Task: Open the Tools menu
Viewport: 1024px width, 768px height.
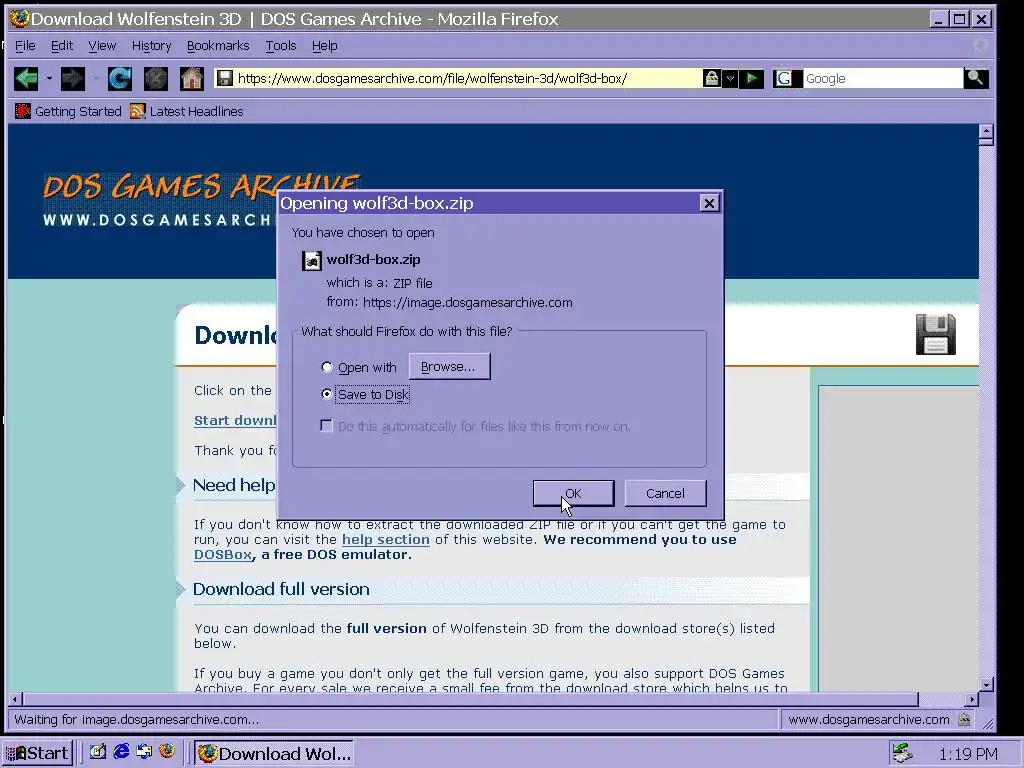Action: tap(281, 46)
